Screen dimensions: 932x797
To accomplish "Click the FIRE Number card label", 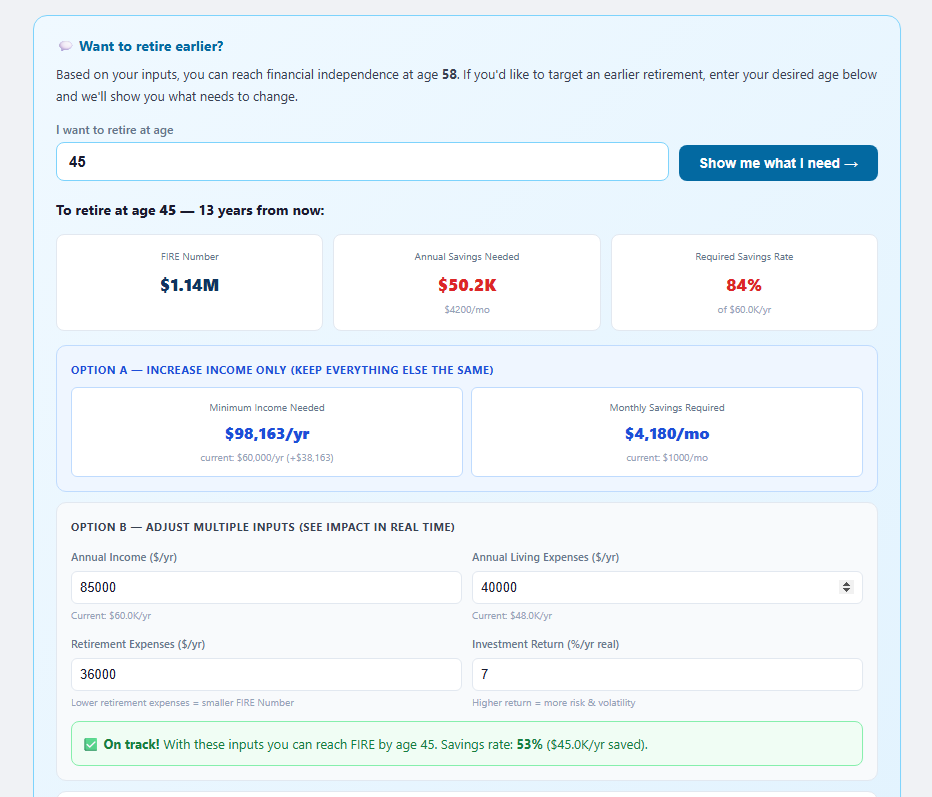I will 190,257.
